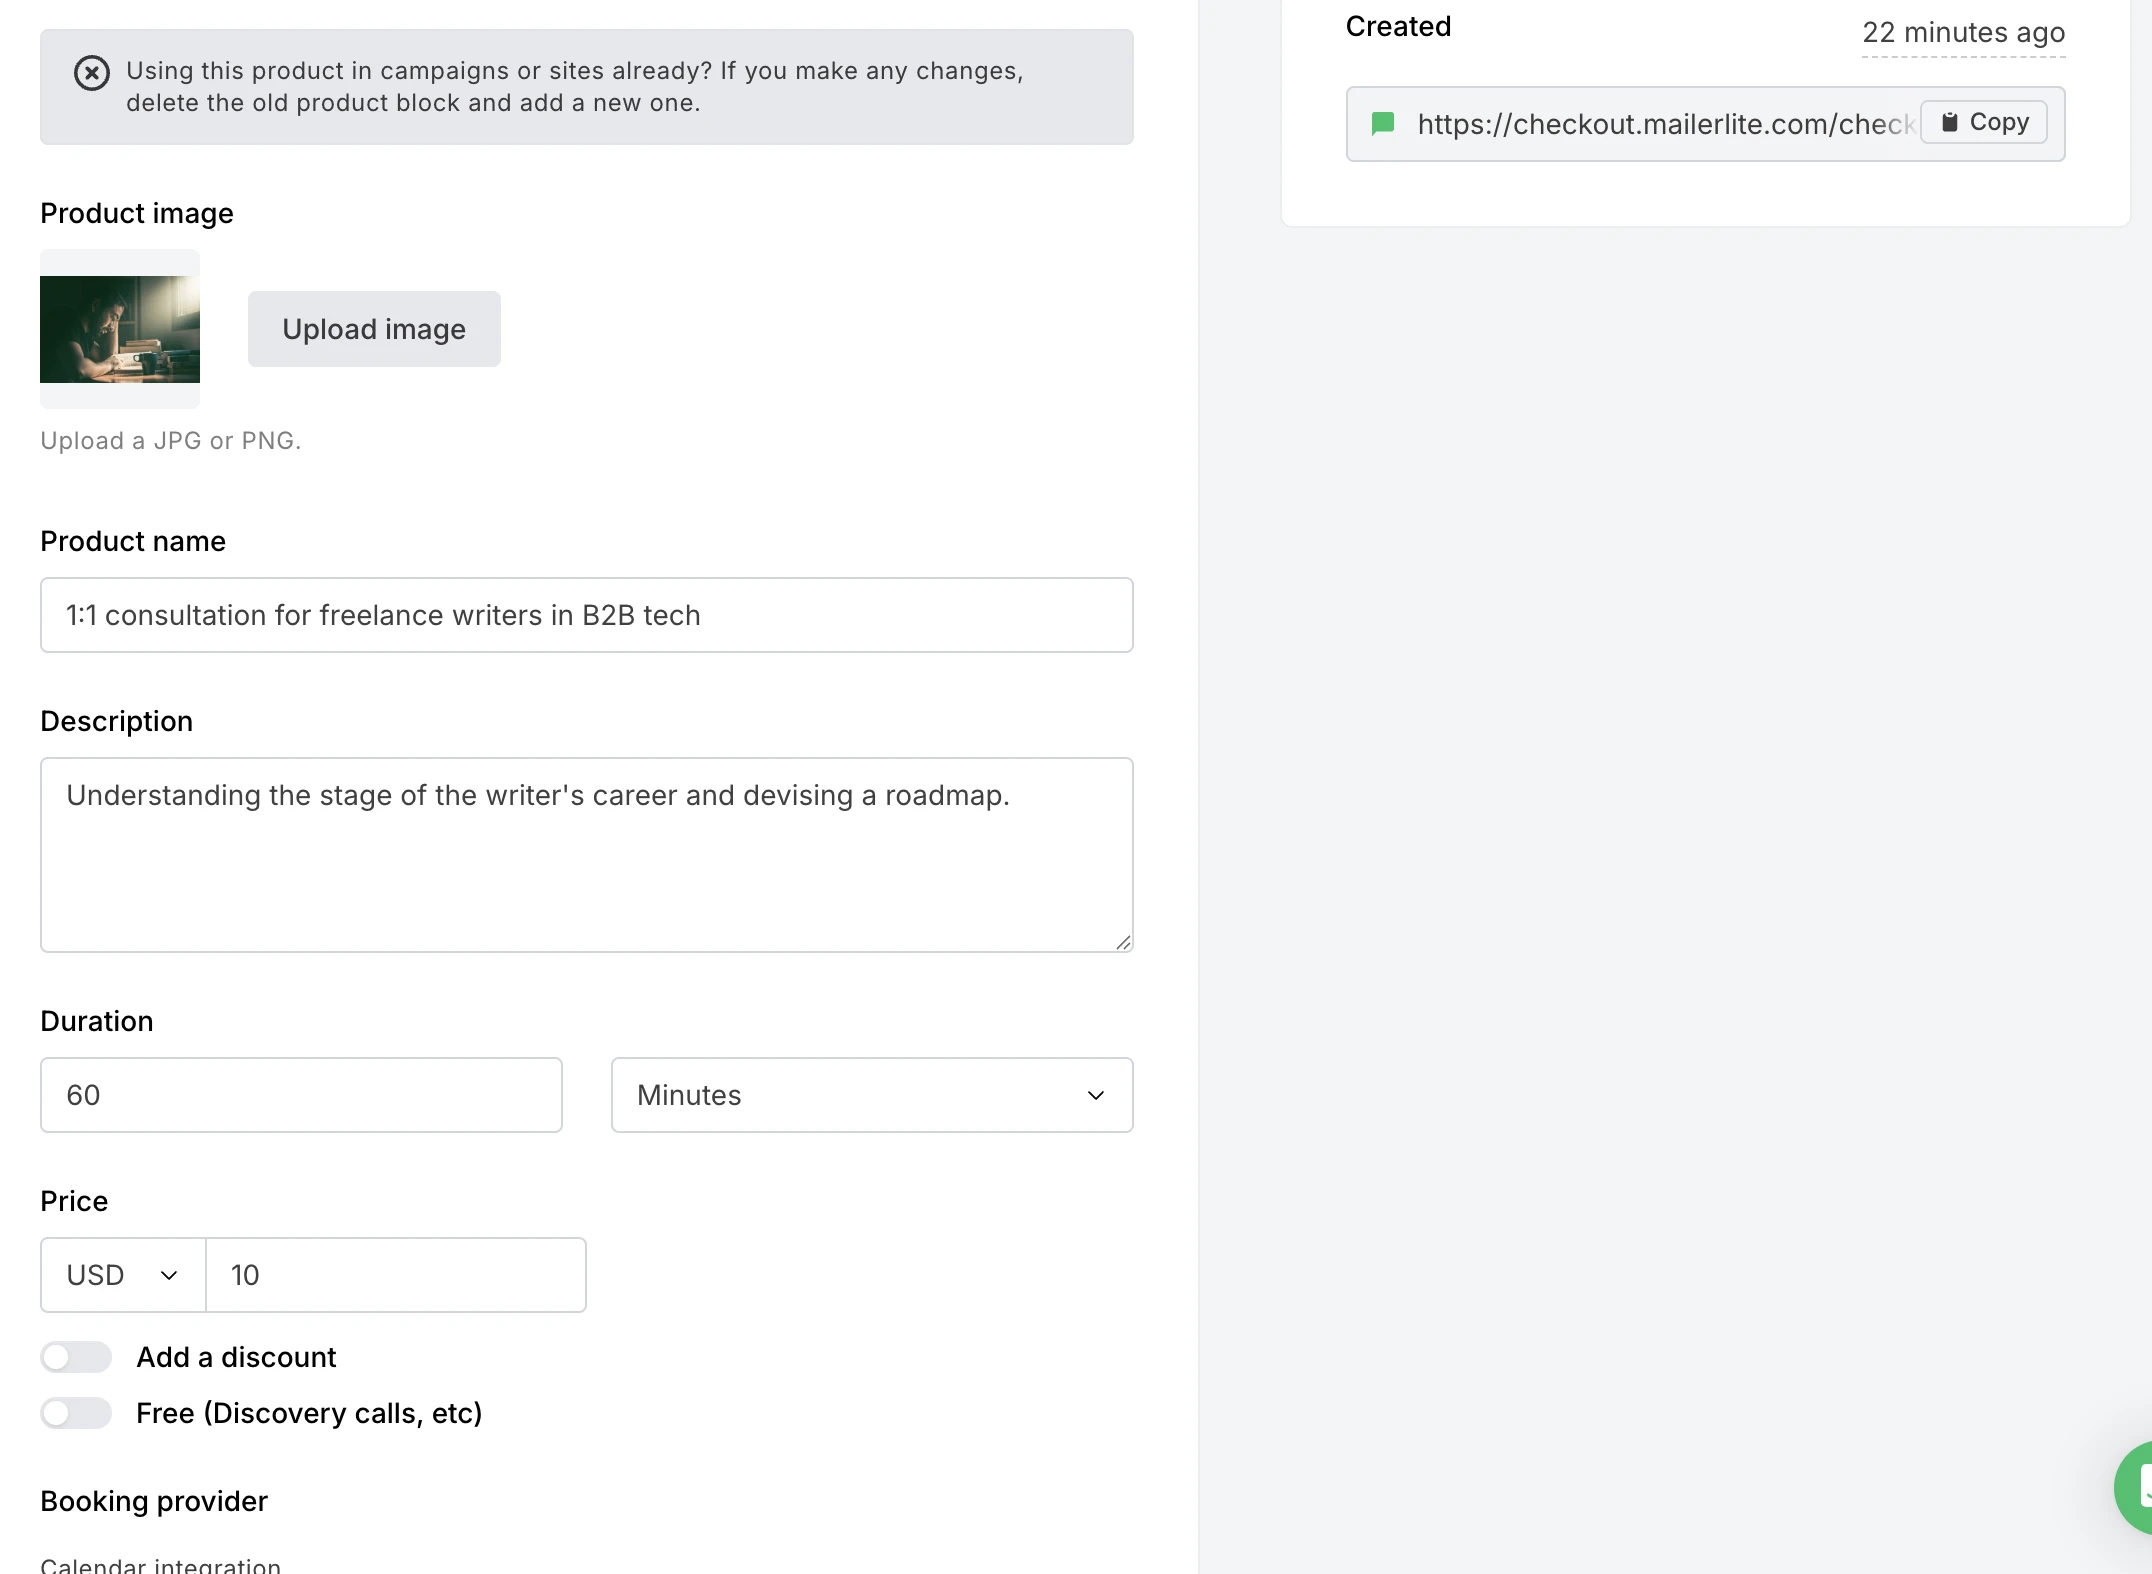The width and height of the screenshot is (2152, 1574).
Task: Click the '22 minutes ago' created timestamp
Action: 1964,32
